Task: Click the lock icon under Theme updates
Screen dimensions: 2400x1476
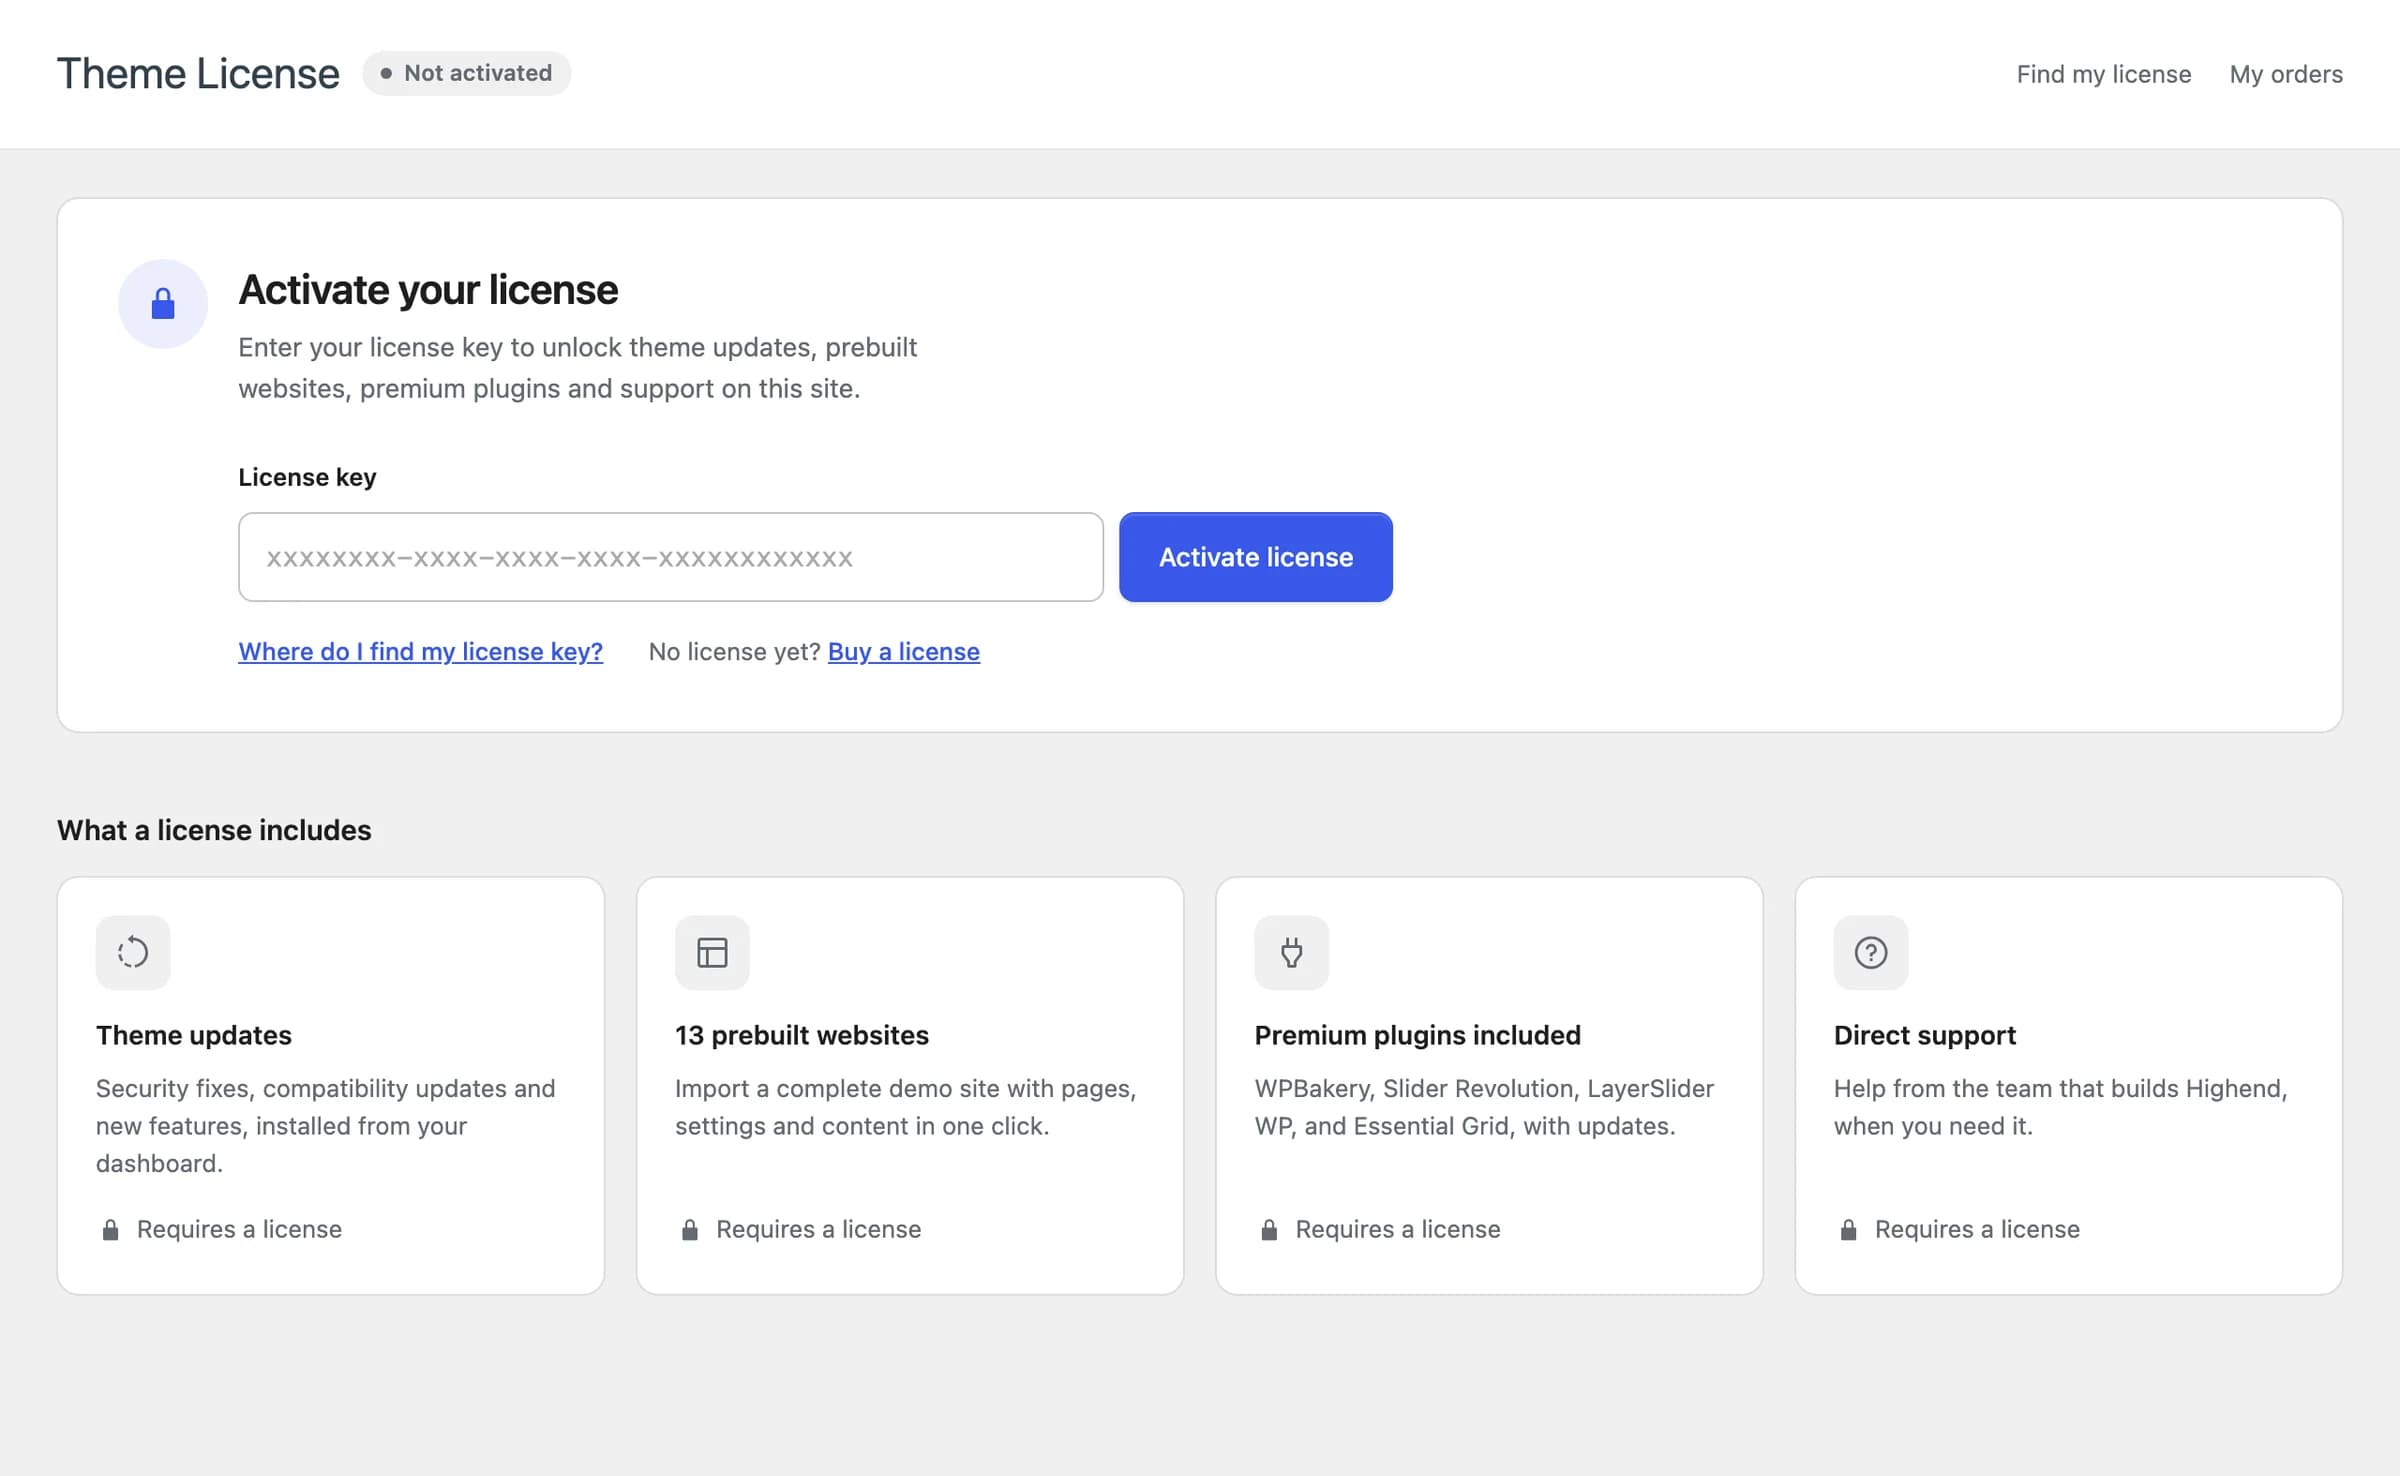Action: point(111,1229)
